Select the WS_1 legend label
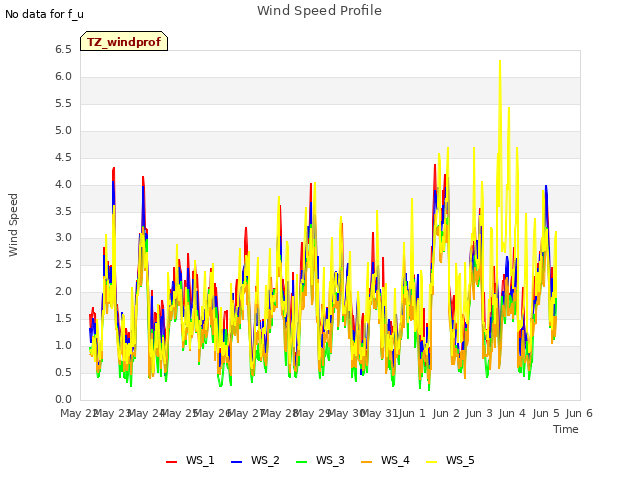The height and width of the screenshot is (480, 640). (x=200, y=460)
